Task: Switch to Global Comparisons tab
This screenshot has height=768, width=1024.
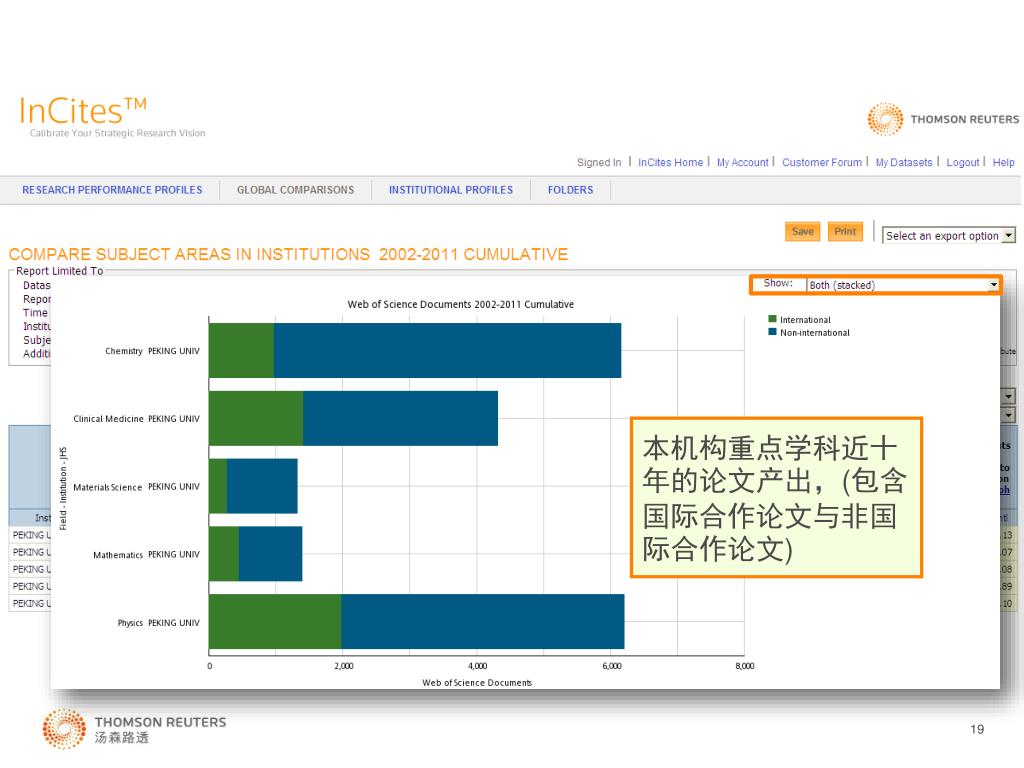Action: pyautogui.click(x=295, y=190)
